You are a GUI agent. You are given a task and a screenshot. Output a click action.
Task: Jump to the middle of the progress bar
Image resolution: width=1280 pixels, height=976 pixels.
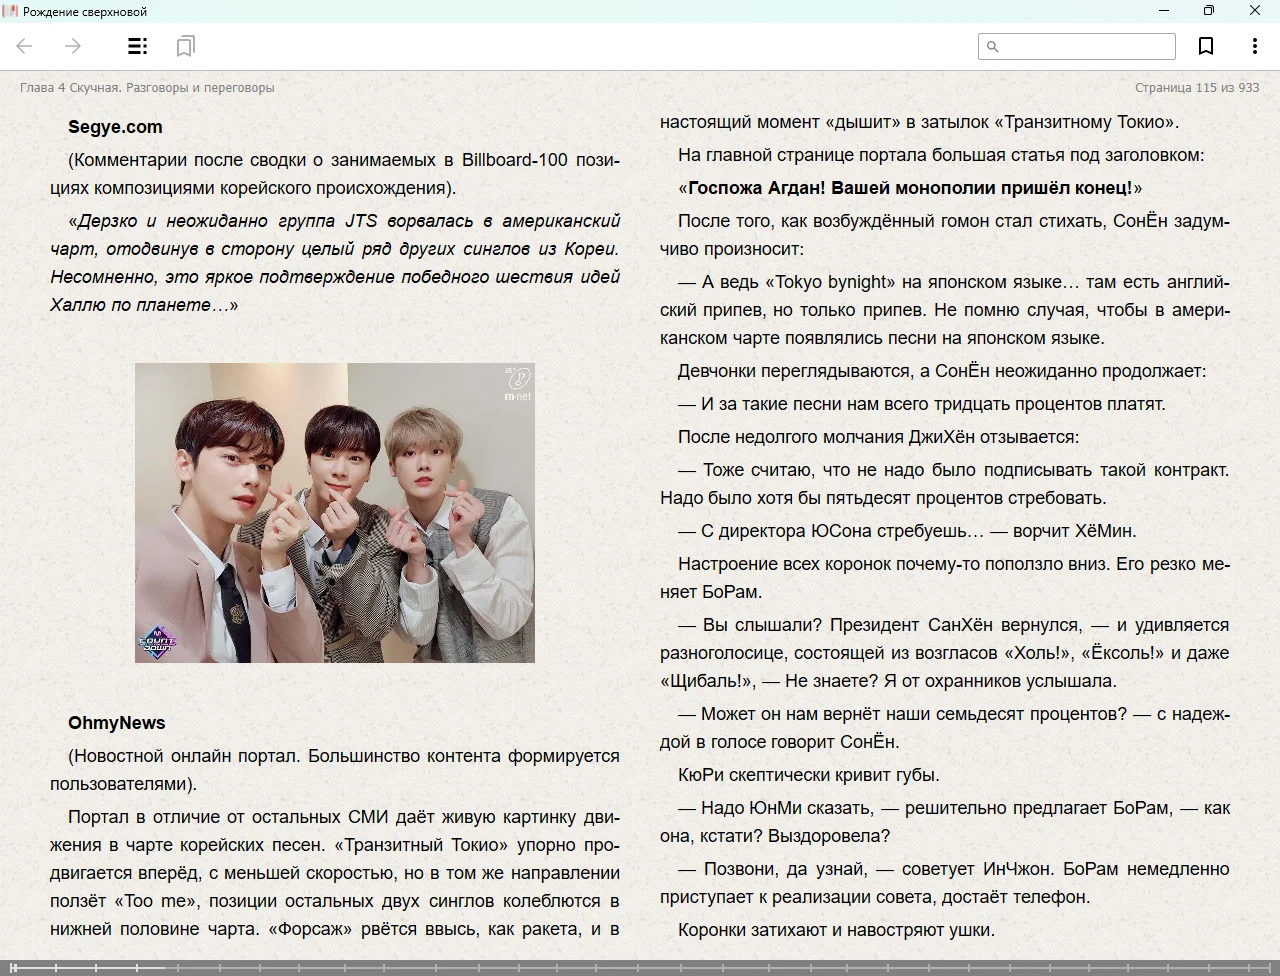tap(640, 967)
